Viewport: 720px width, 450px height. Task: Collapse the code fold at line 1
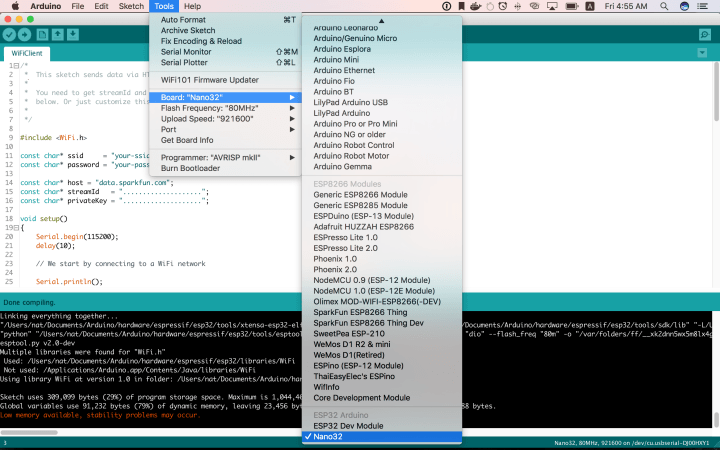(16, 66)
